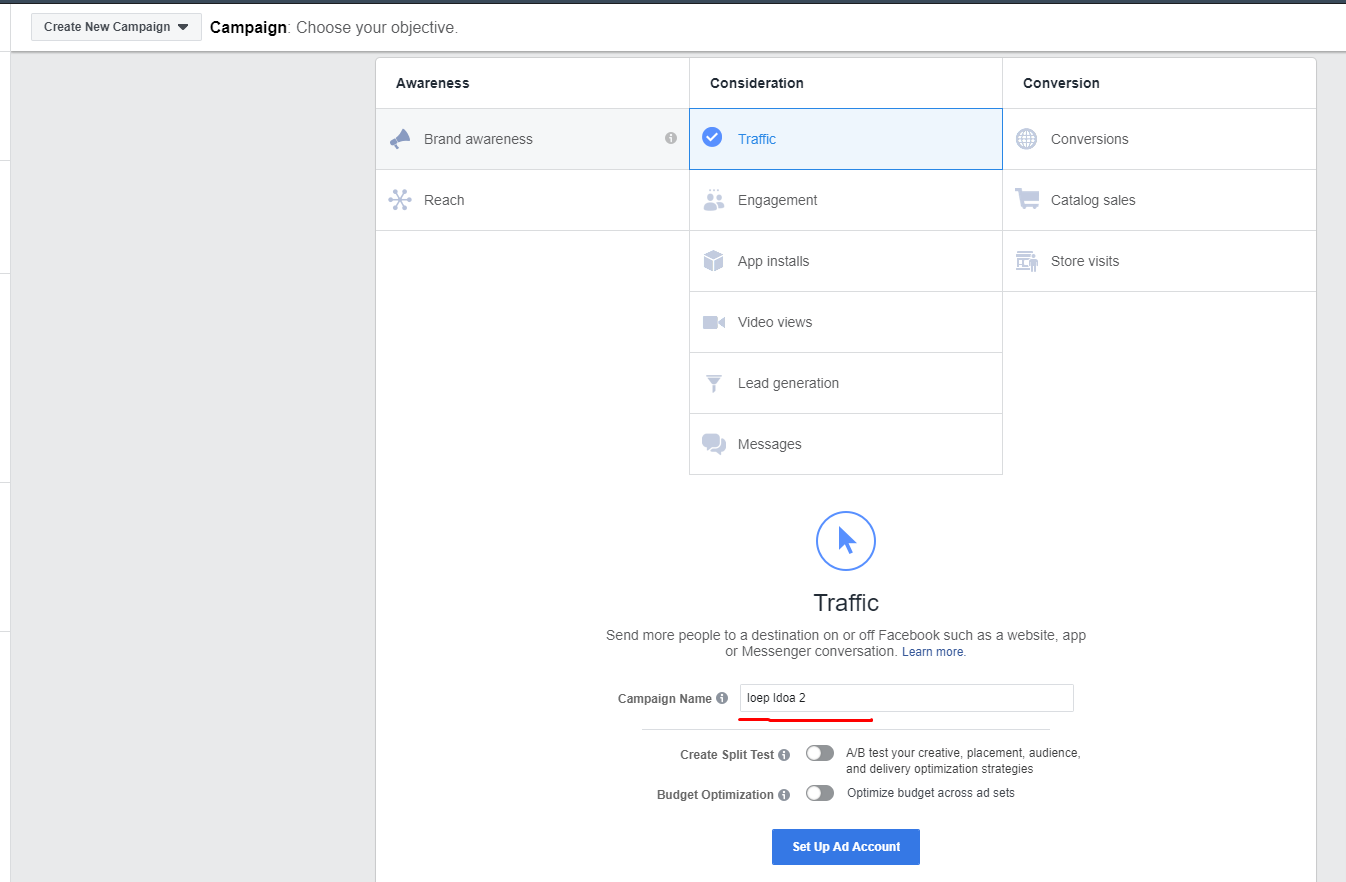Click the Campaign Name text field
This screenshot has height=882, width=1346.
tap(906, 698)
